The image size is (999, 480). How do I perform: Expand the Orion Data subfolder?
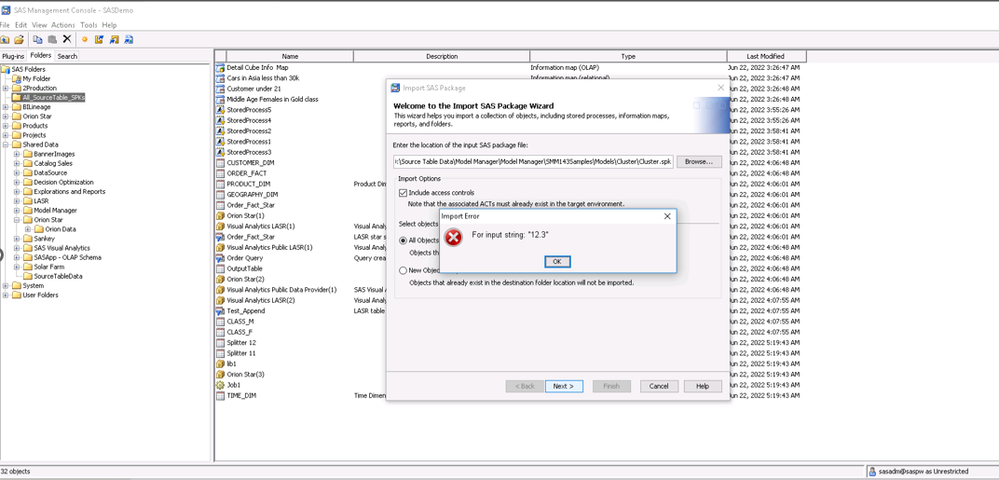click(x=28, y=229)
